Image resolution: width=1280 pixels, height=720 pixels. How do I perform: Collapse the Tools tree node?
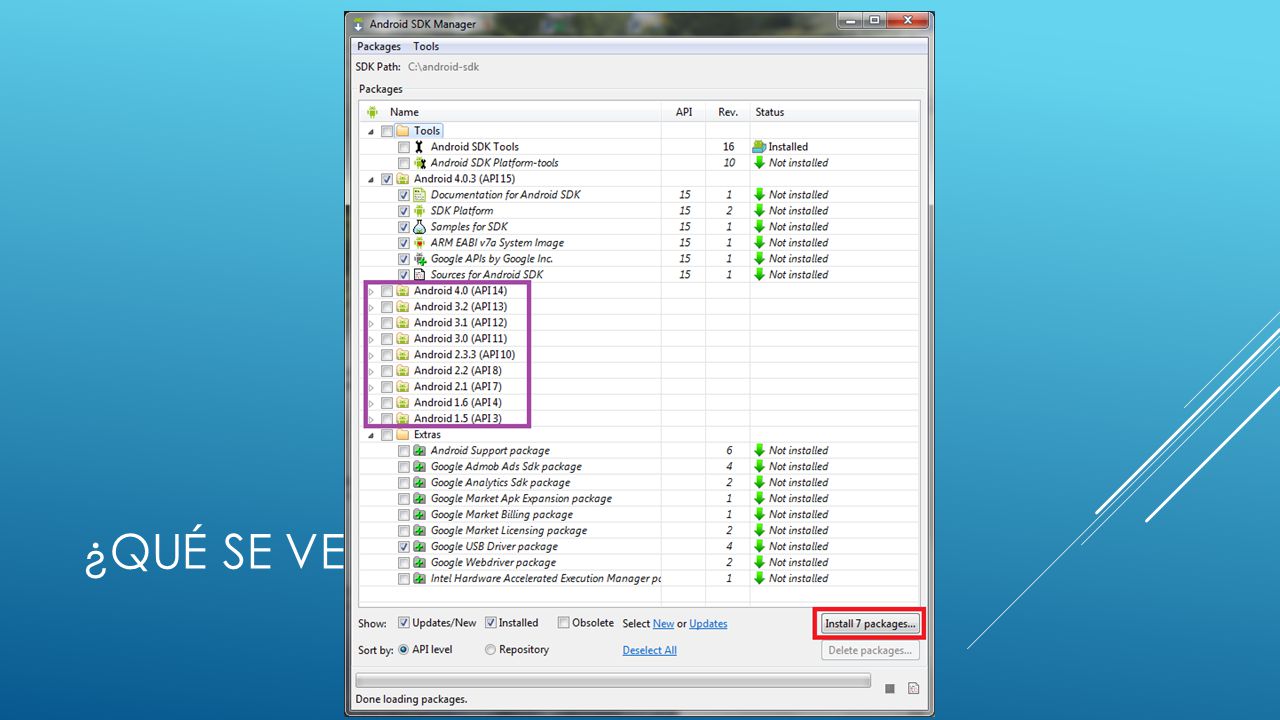click(x=372, y=131)
